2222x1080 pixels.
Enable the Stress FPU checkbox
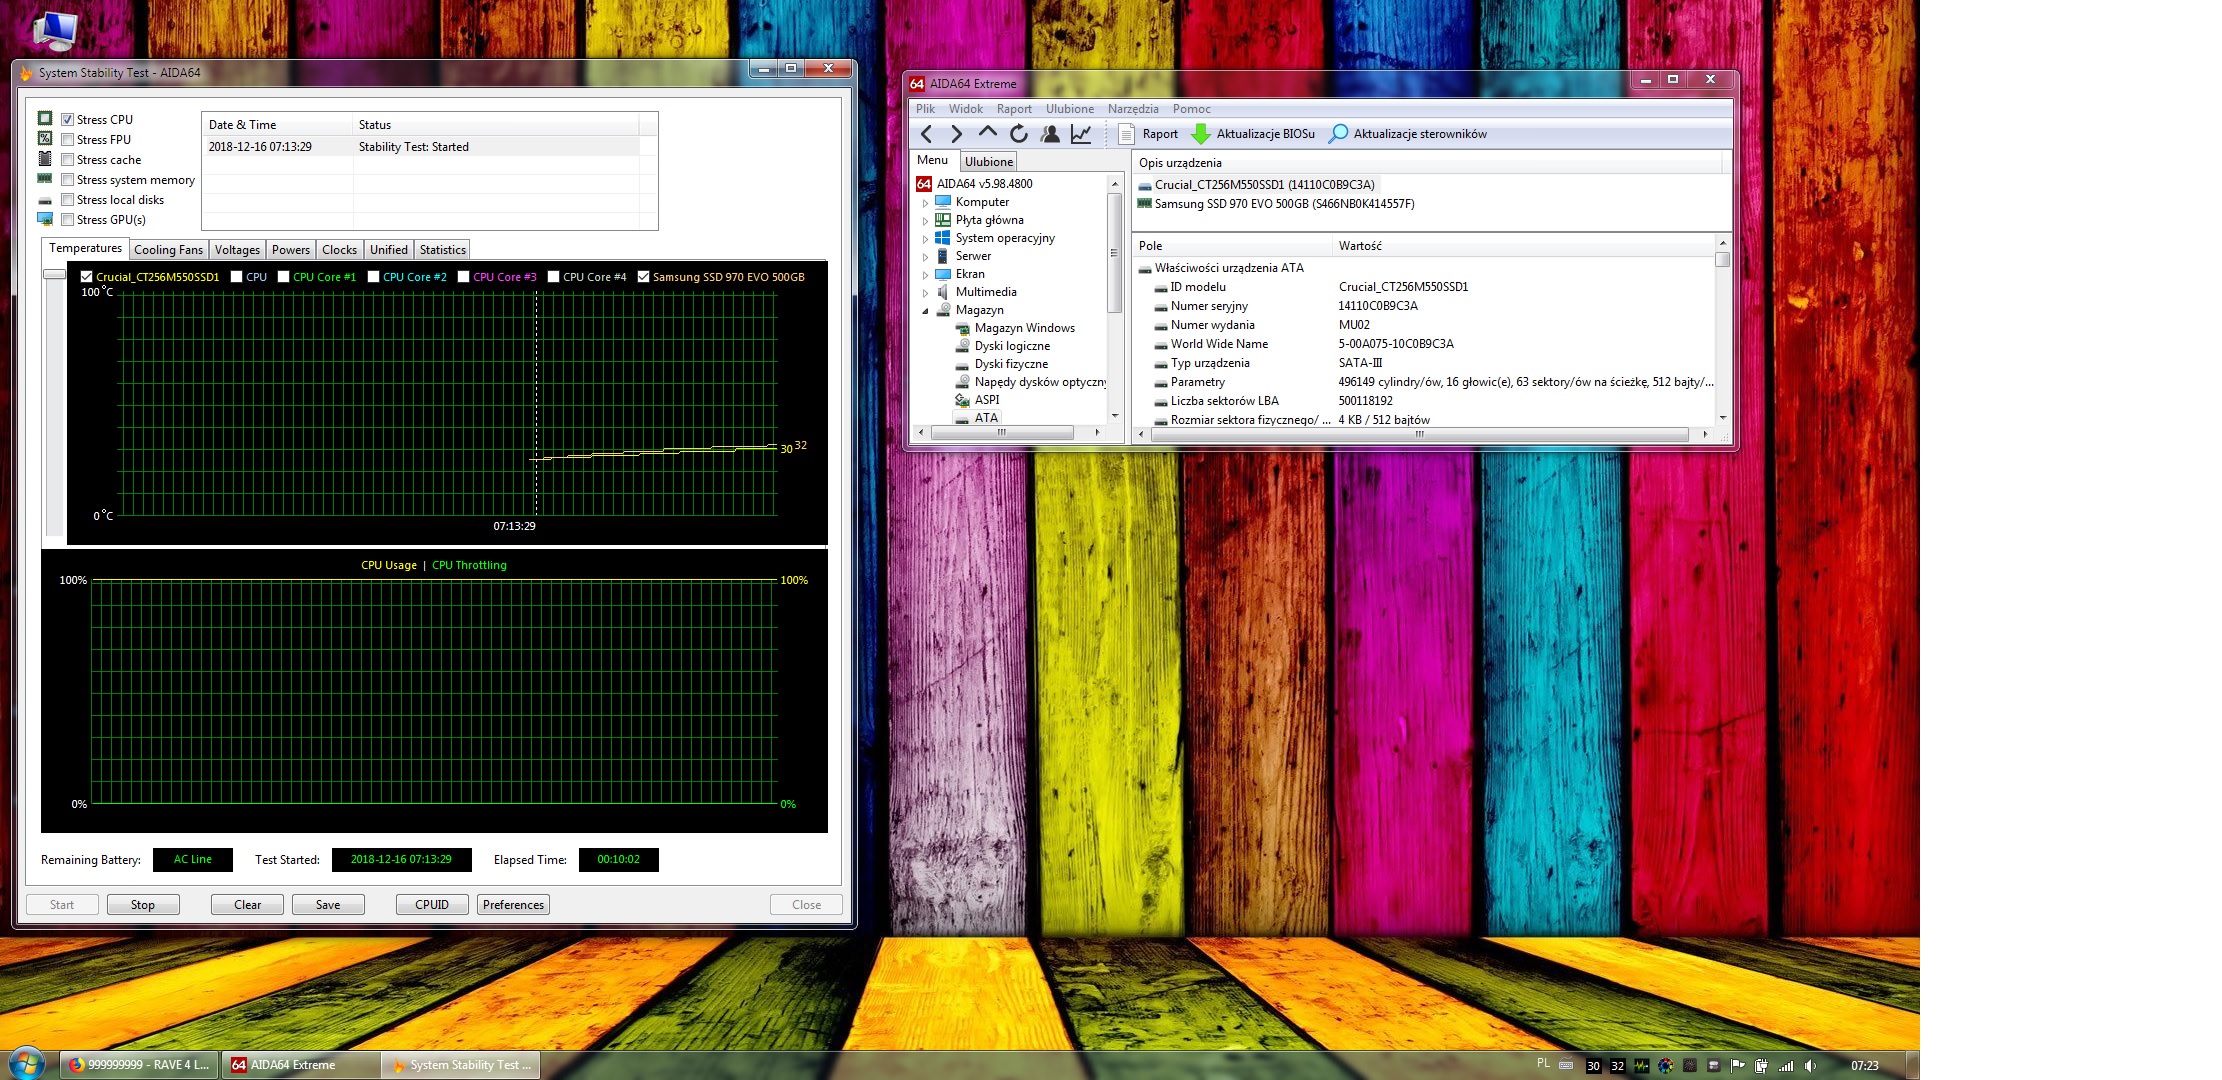(x=68, y=140)
